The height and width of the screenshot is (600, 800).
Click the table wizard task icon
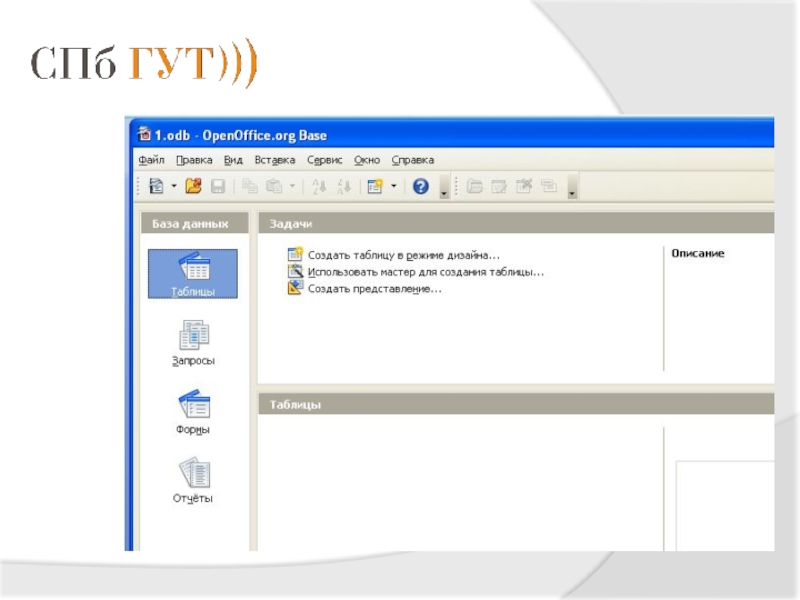295,271
